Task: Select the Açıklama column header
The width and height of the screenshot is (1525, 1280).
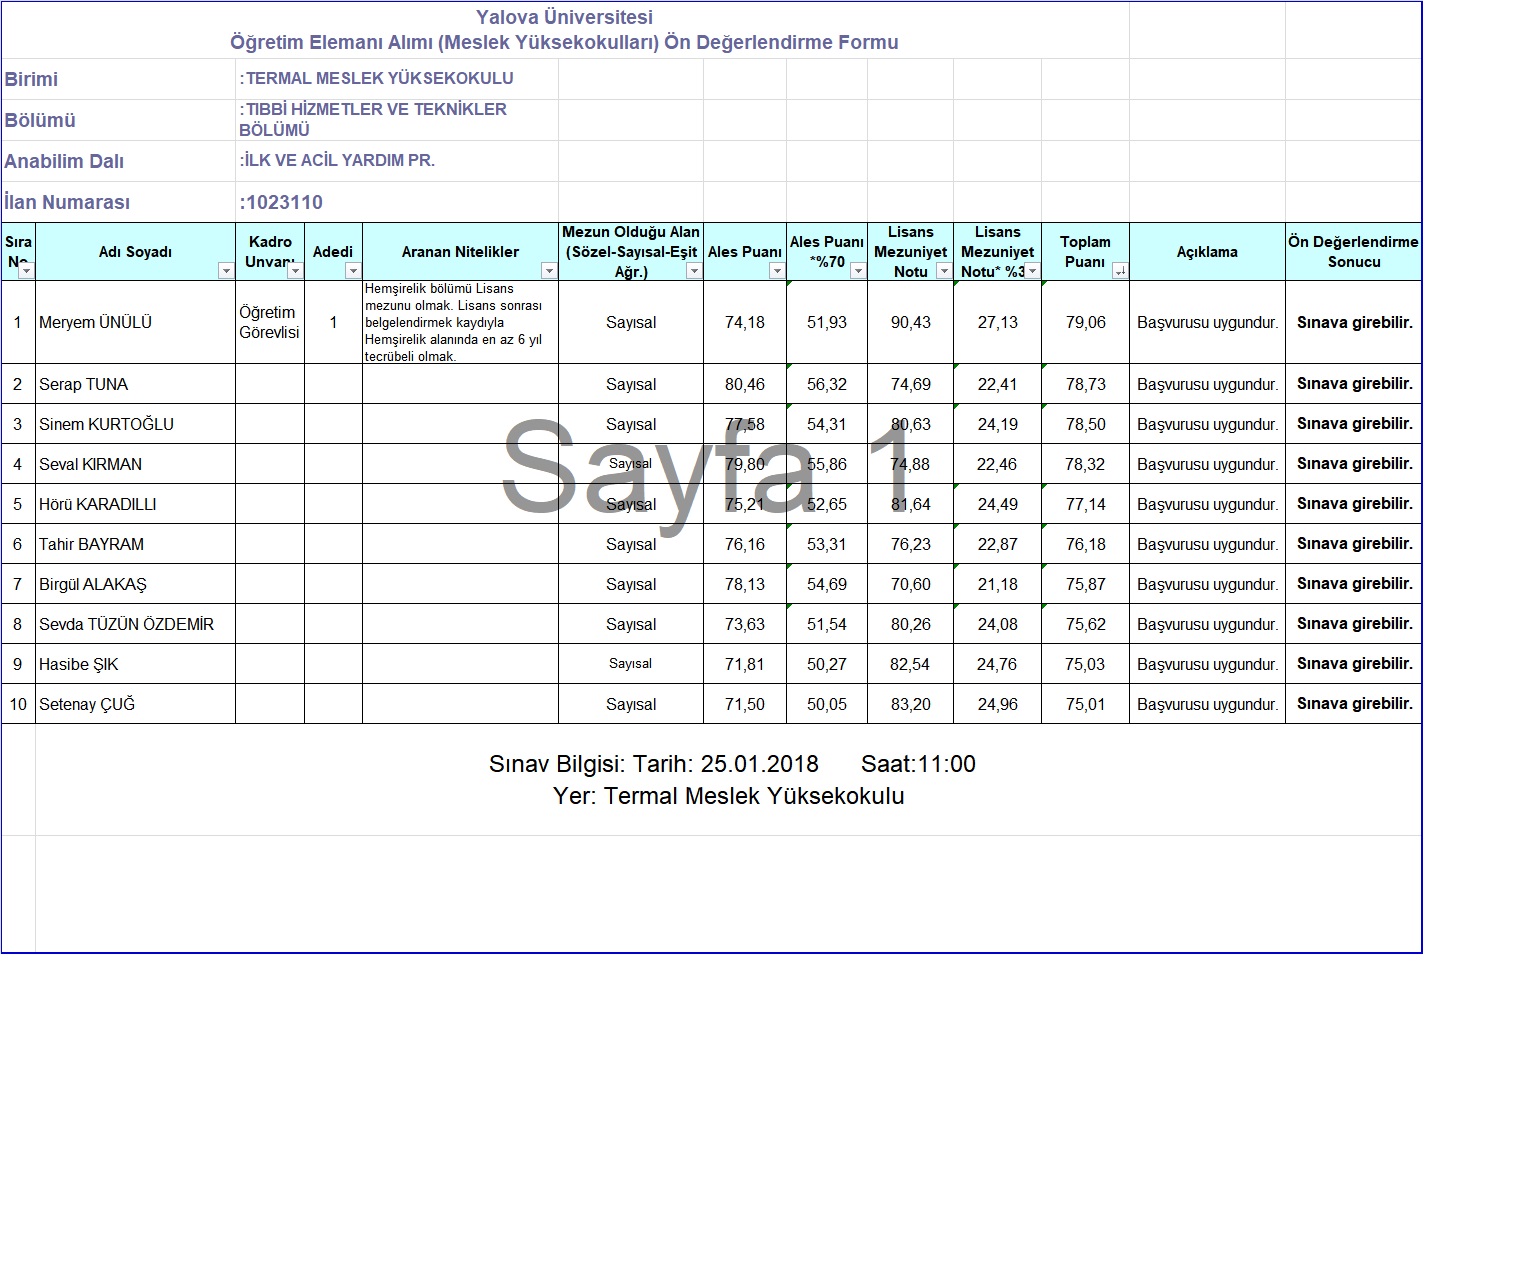Action: pyautogui.click(x=1207, y=252)
